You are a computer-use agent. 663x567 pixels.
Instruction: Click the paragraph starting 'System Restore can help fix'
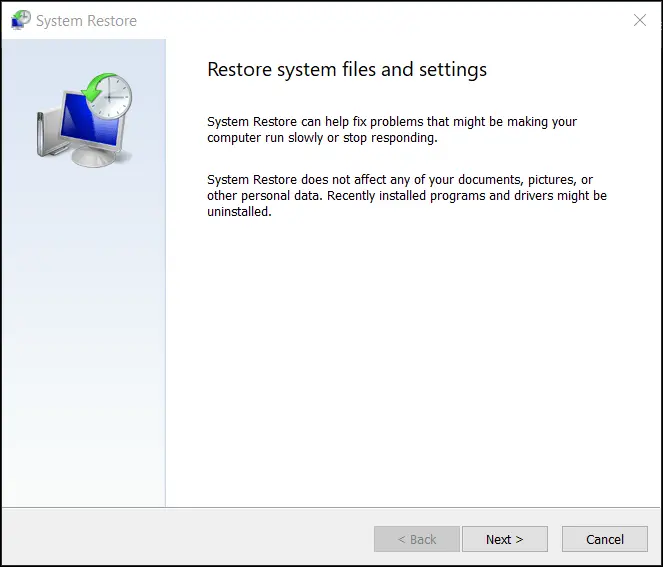tap(392, 129)
